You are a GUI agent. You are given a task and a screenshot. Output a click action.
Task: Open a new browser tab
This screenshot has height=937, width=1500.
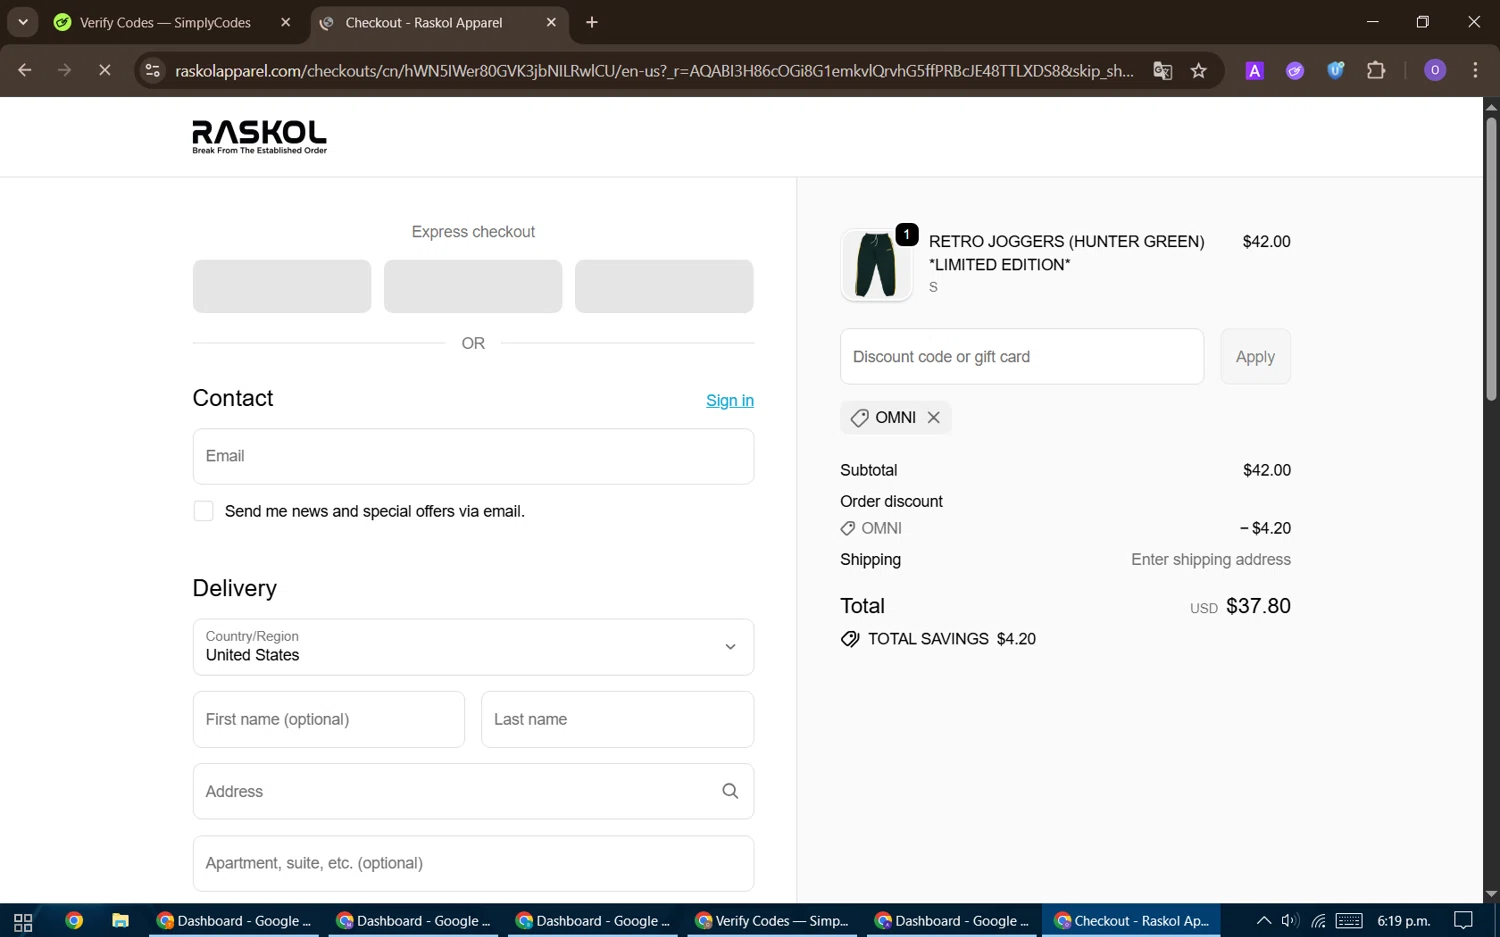tap(592, 22)
